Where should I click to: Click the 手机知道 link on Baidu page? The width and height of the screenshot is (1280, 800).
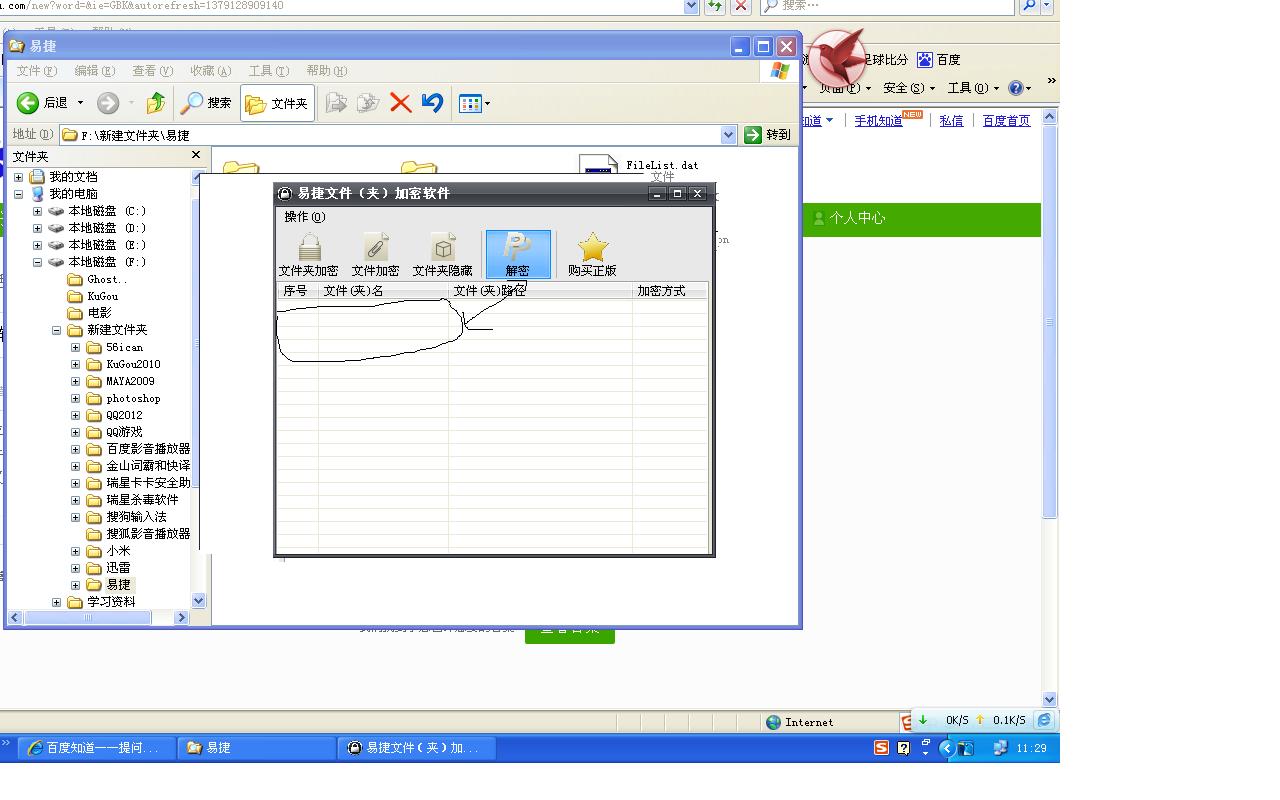coord(878,121)
